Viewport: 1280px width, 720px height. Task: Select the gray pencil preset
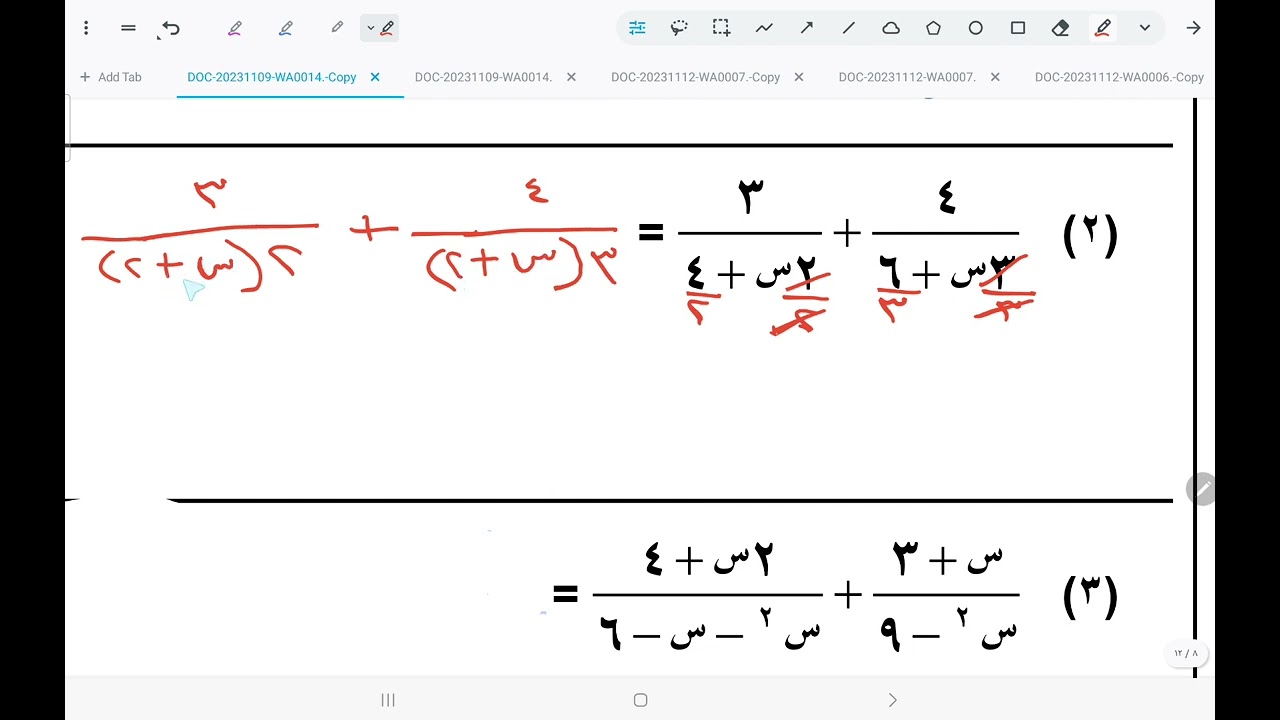tap(337, 28)
